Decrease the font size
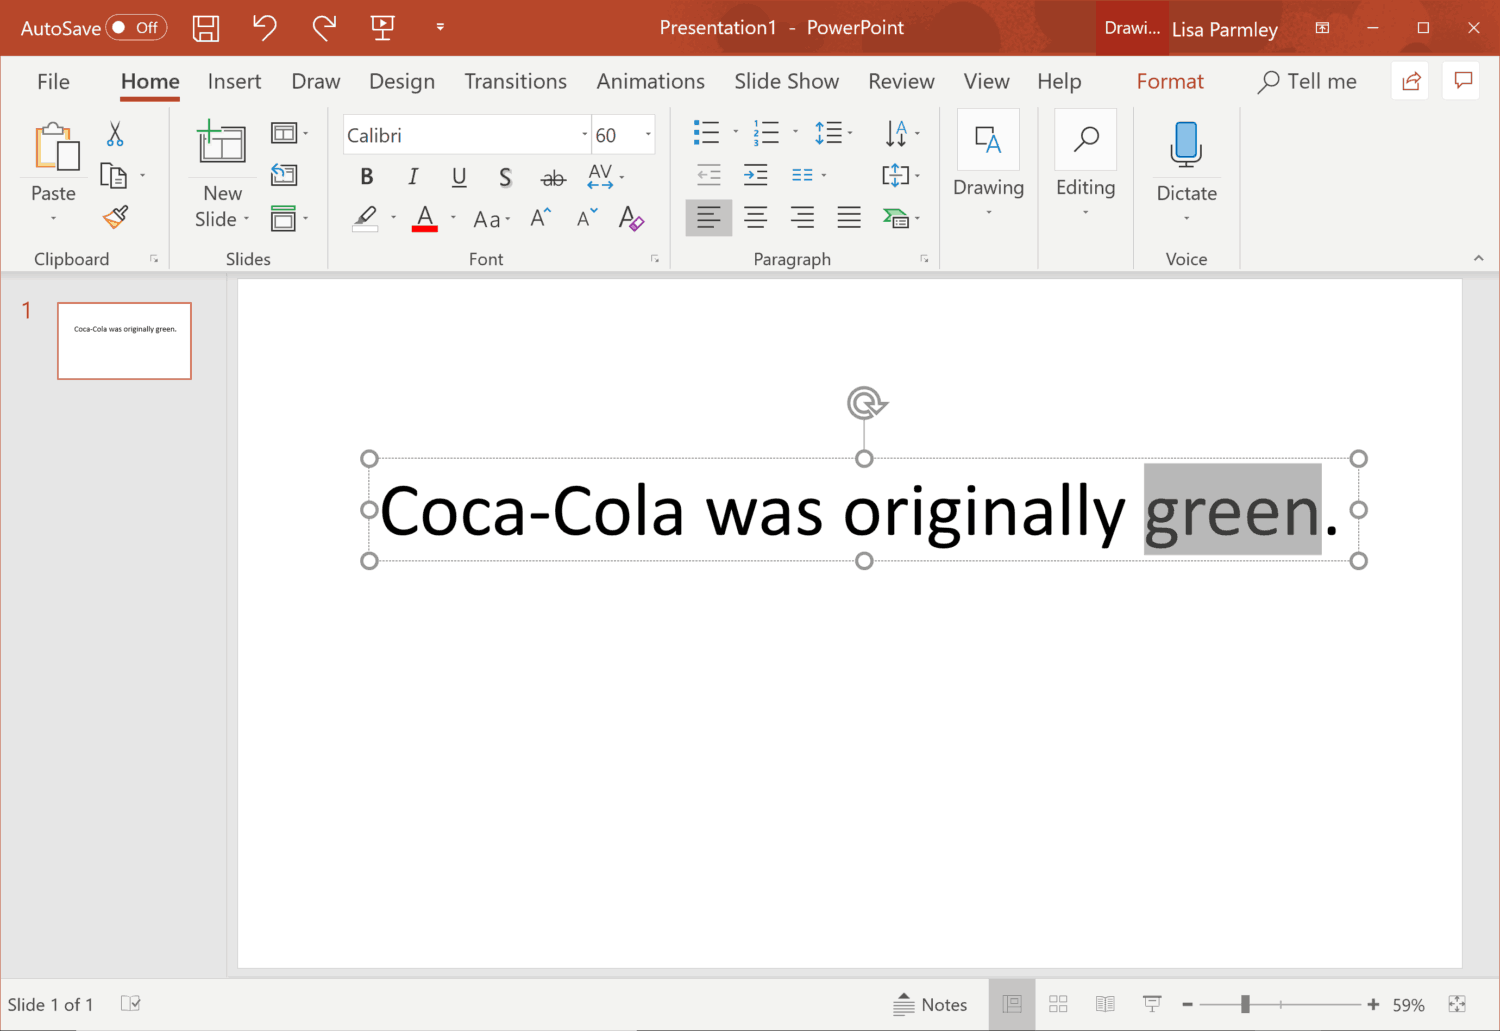Screen dimensions: 1500x1031 (x=587, y=218)
